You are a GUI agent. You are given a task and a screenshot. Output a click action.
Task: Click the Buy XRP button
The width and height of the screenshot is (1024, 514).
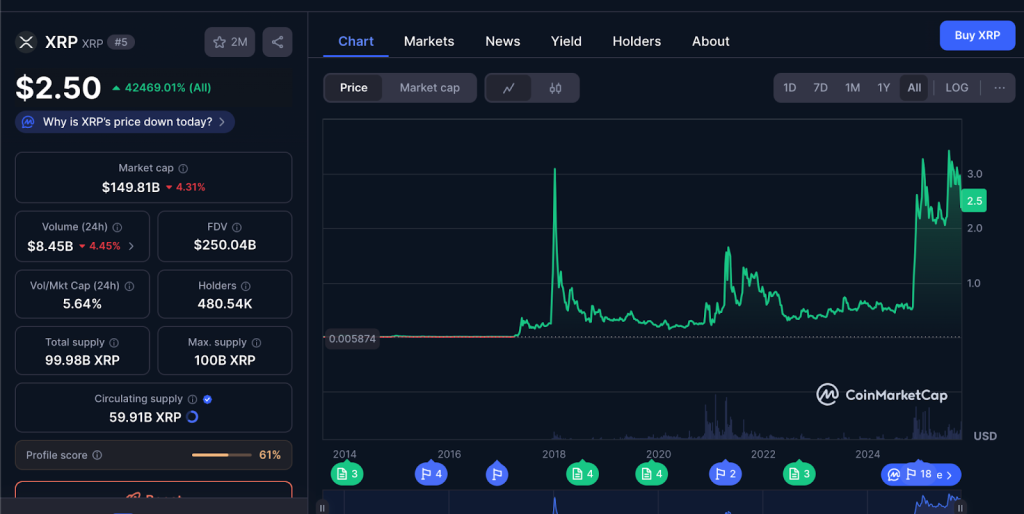(977, 35)
